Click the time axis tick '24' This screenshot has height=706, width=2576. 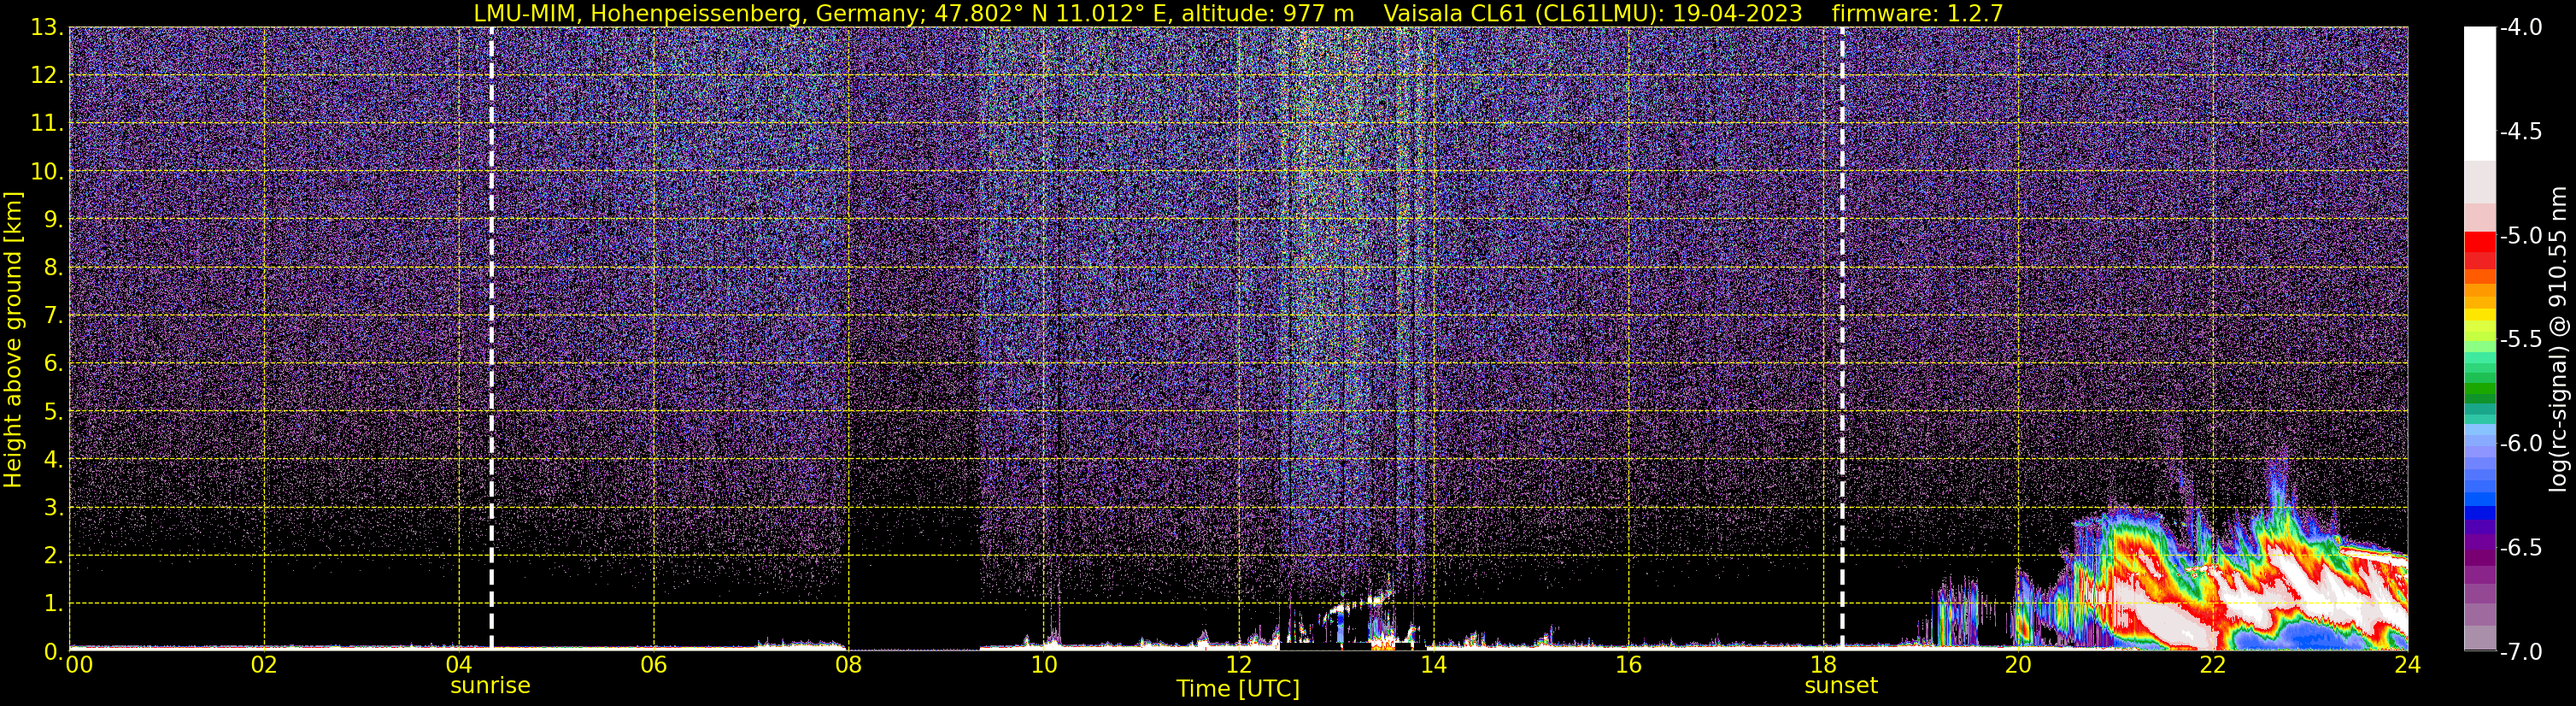click(x=2407, y=665)
